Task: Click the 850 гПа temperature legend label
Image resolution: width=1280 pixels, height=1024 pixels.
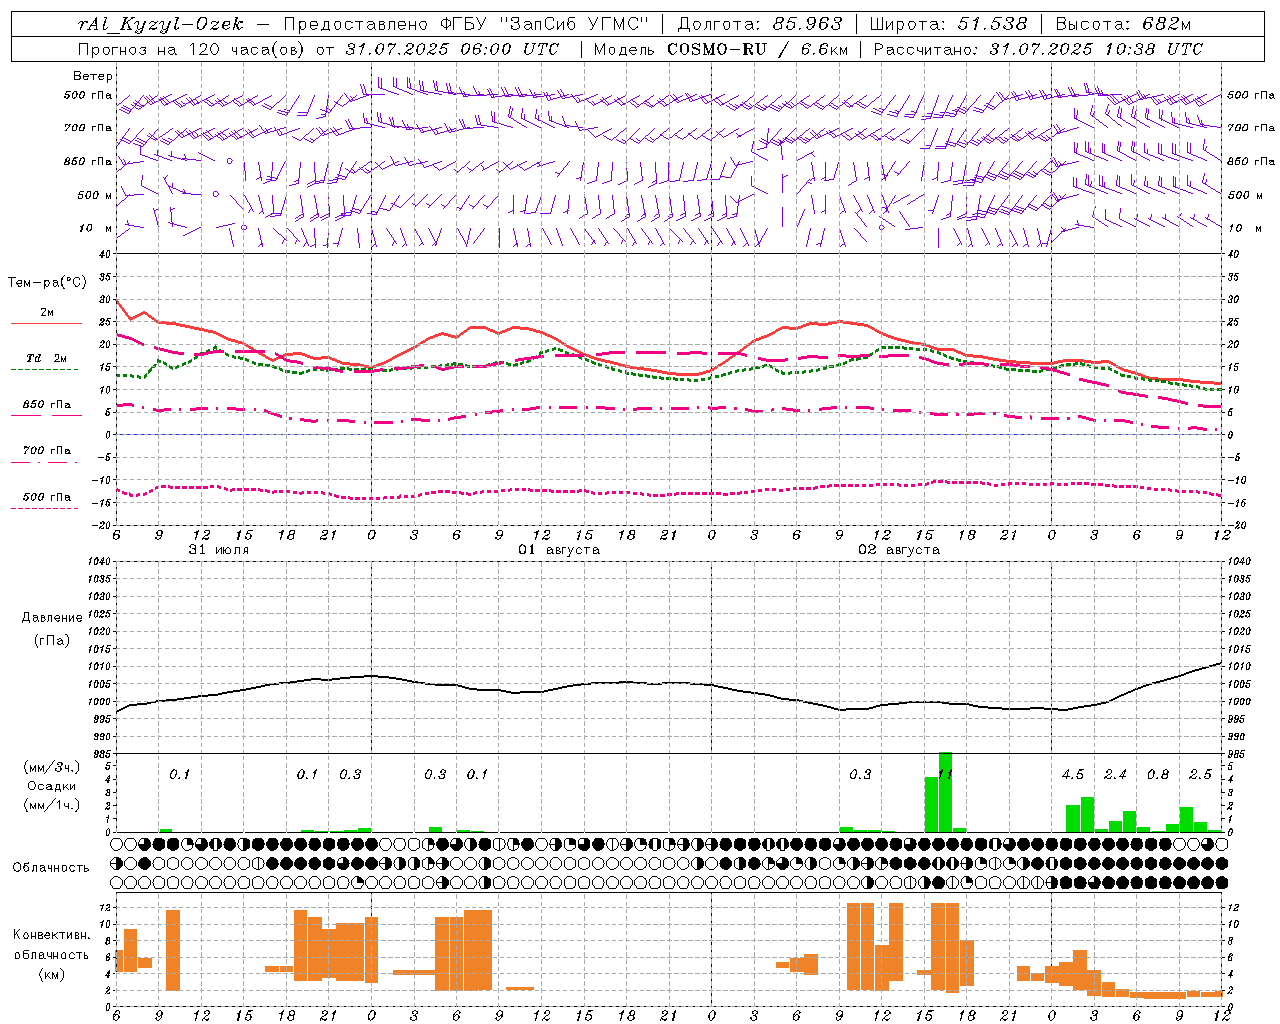Action: click(x=47, y=405)
